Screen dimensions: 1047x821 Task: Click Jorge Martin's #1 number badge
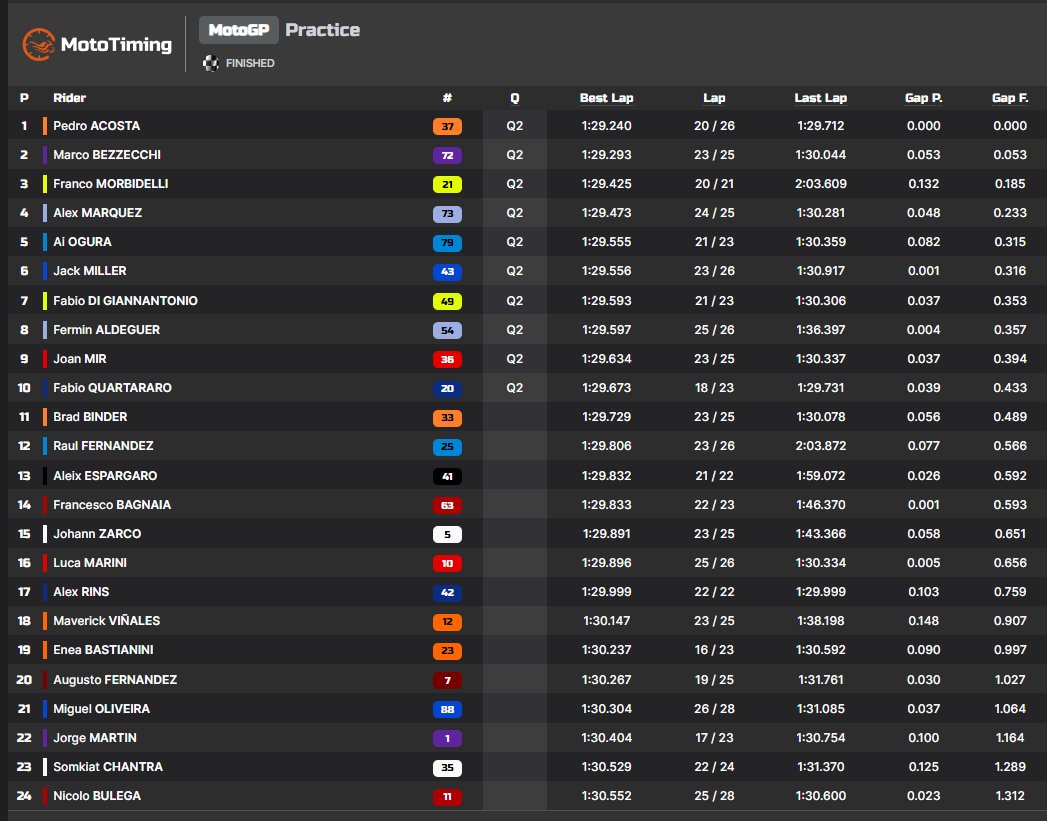tap(447, 737)
